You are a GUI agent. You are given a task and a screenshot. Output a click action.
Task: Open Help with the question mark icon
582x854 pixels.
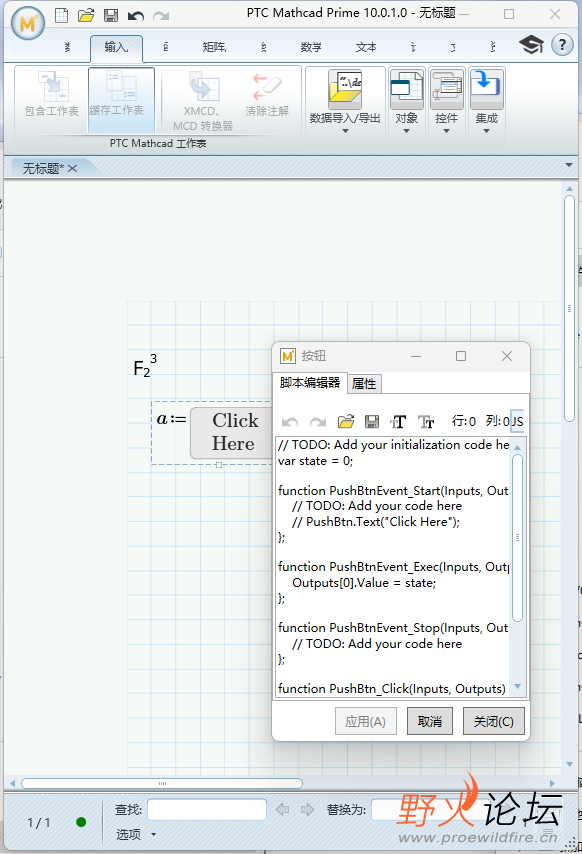(x=562, y=45)
